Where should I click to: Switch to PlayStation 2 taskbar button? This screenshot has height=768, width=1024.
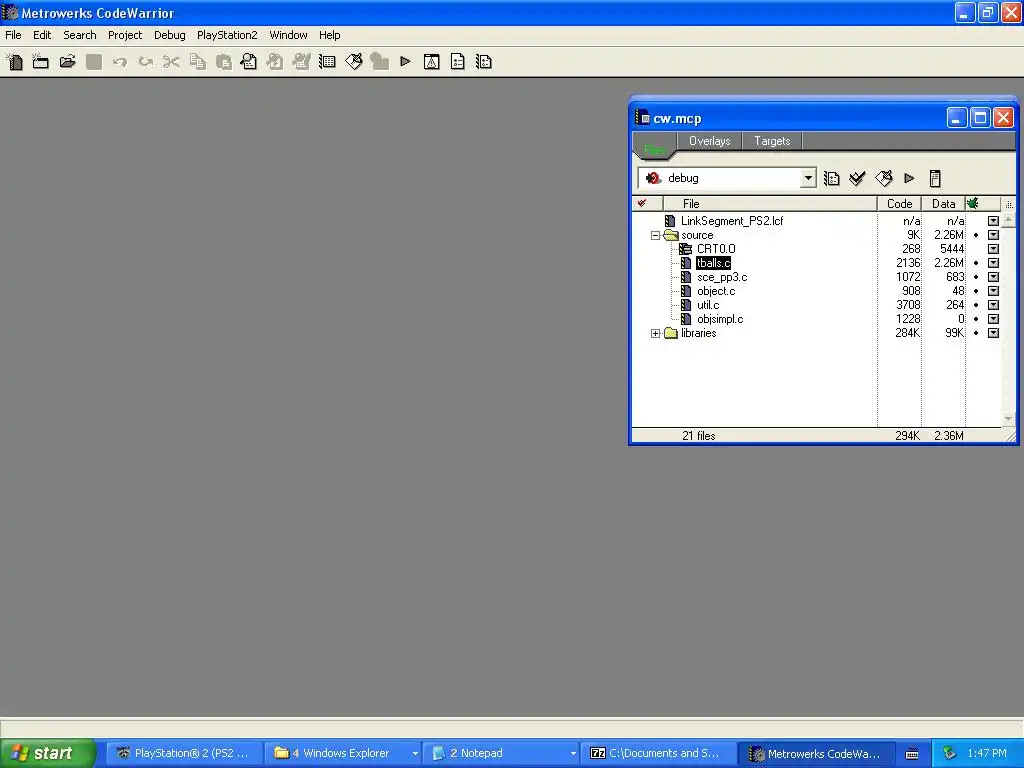point(185,754)
